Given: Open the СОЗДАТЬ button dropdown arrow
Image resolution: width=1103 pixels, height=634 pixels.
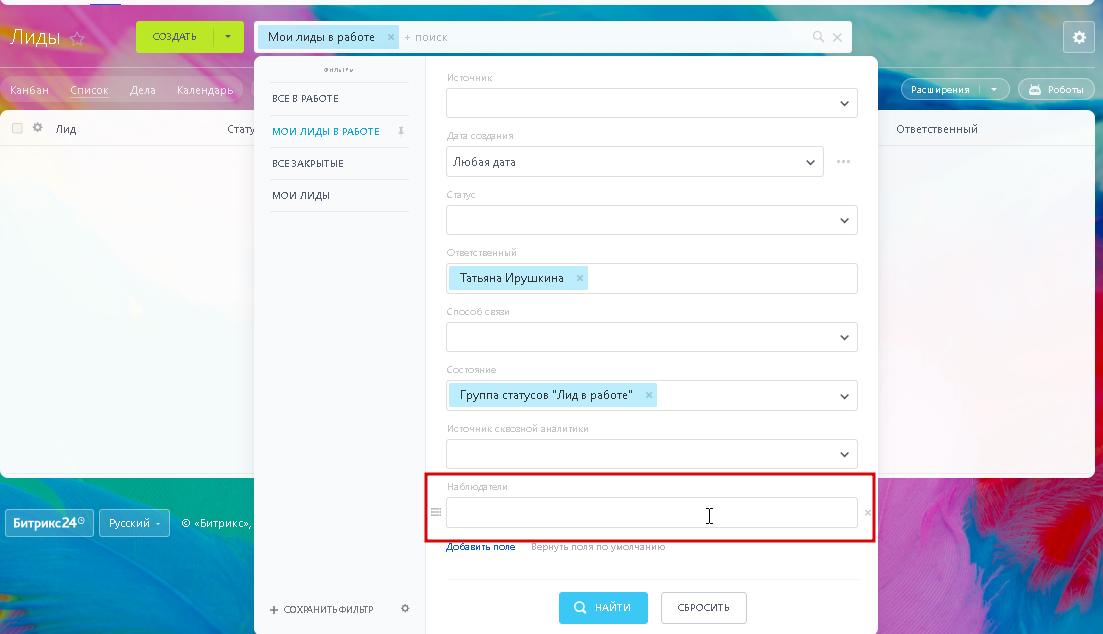Looking at the screenshot, I should [228, 37].
